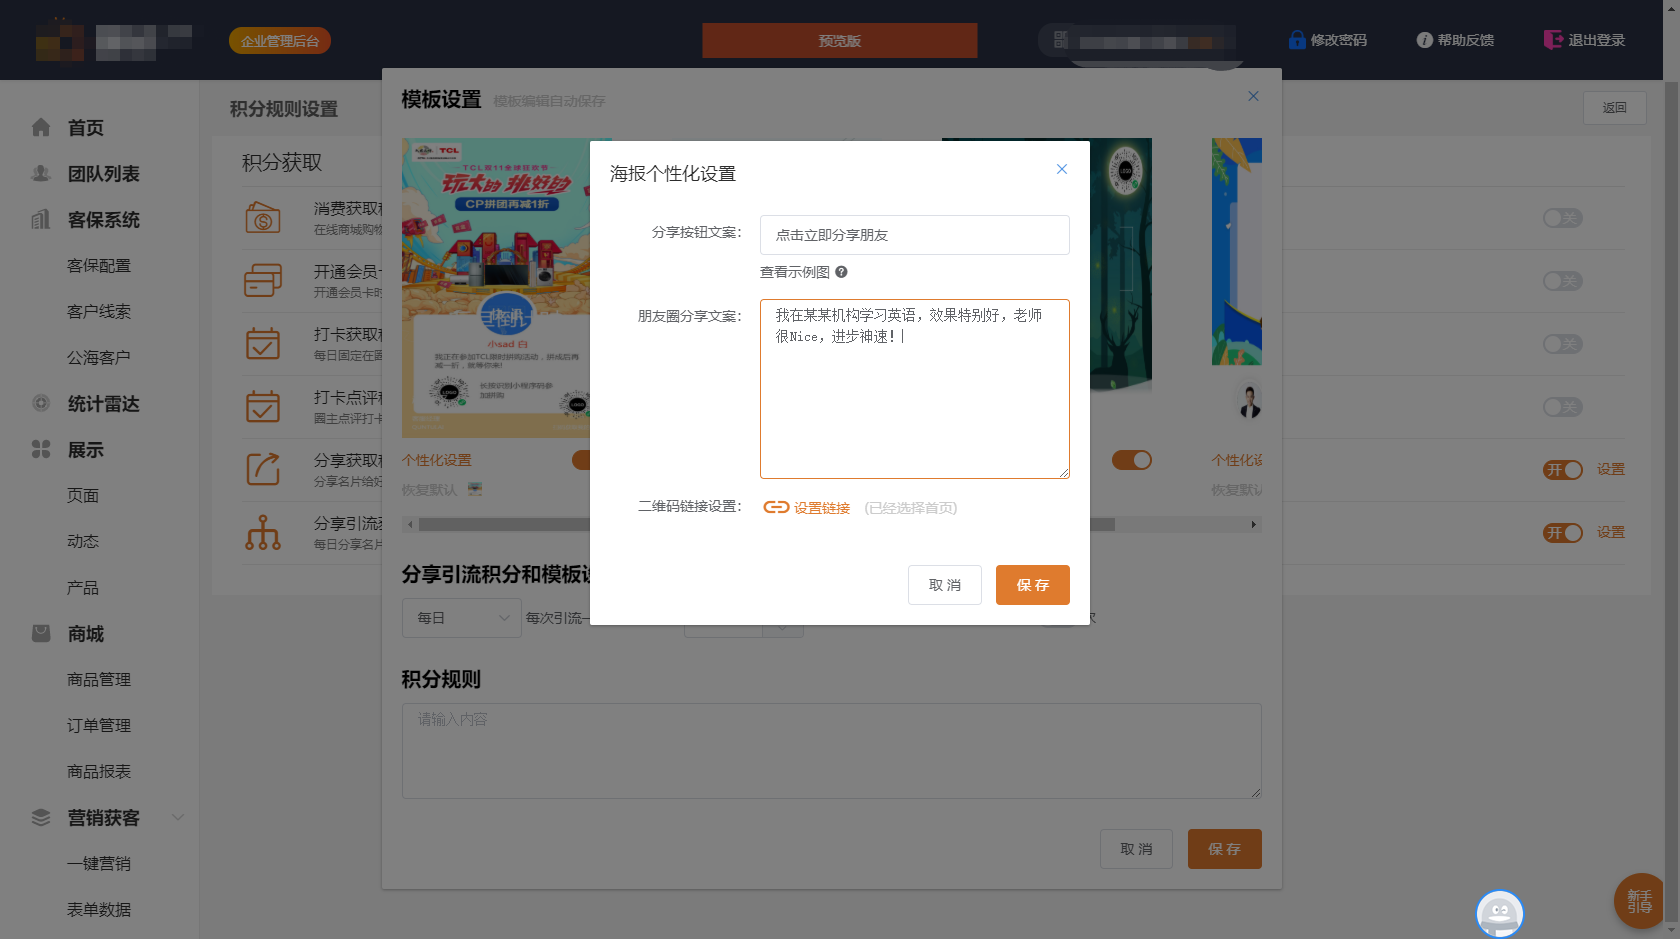Toggle the 分享引流 points switch

[x=1562, y=533]
